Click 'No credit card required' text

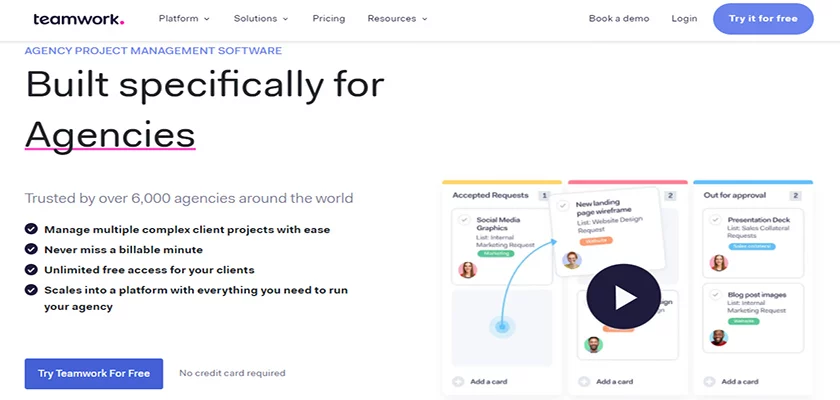coord(232,373)
